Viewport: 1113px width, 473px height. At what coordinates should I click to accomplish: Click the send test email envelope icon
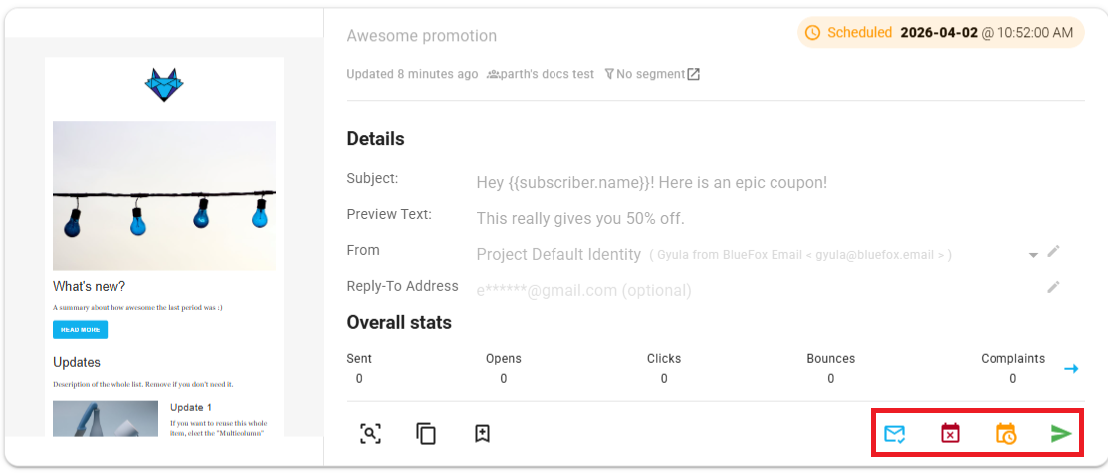click(894, 434)
